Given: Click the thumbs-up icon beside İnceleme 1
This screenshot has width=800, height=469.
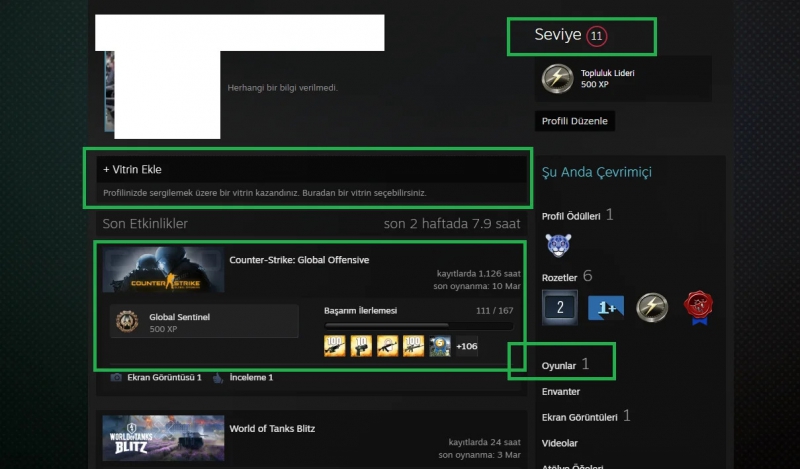Looking at the screenshot, I should (x=218, y=378).
